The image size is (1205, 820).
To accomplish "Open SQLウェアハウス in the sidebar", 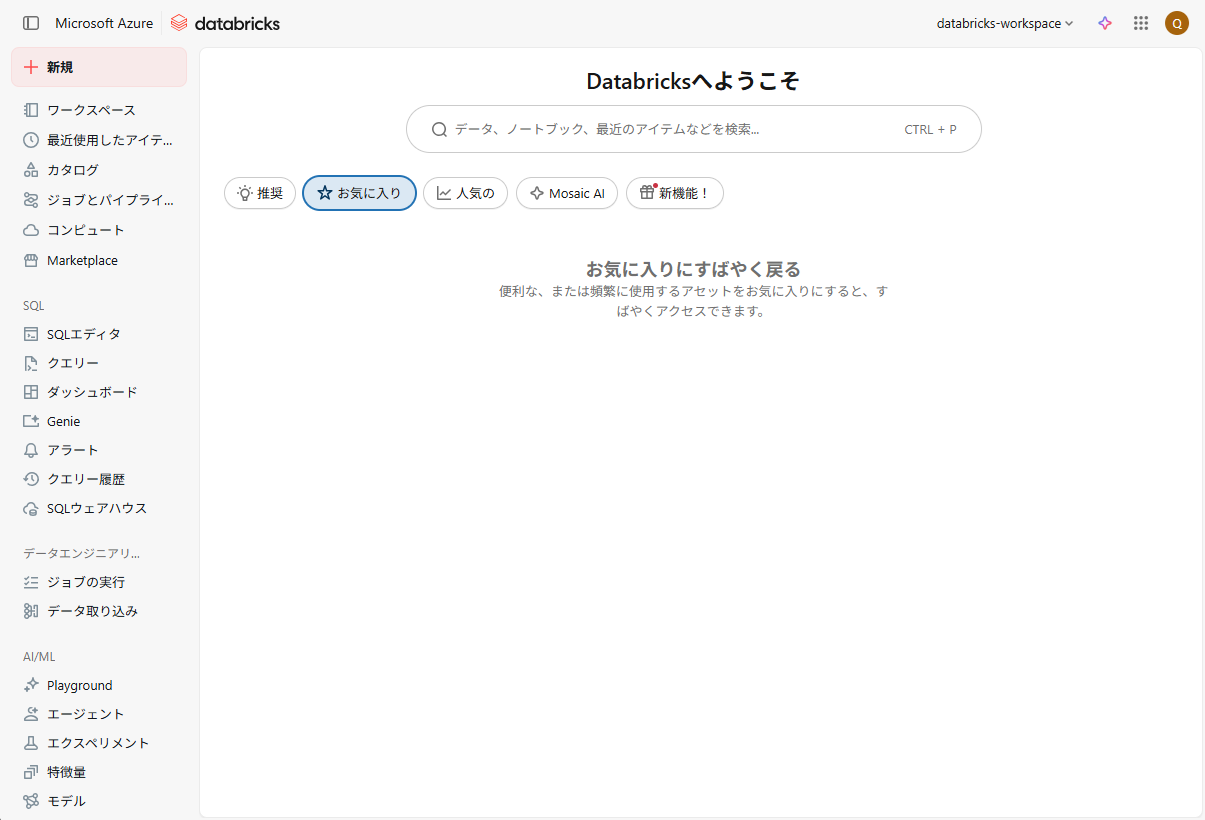I will pos(96,508).
